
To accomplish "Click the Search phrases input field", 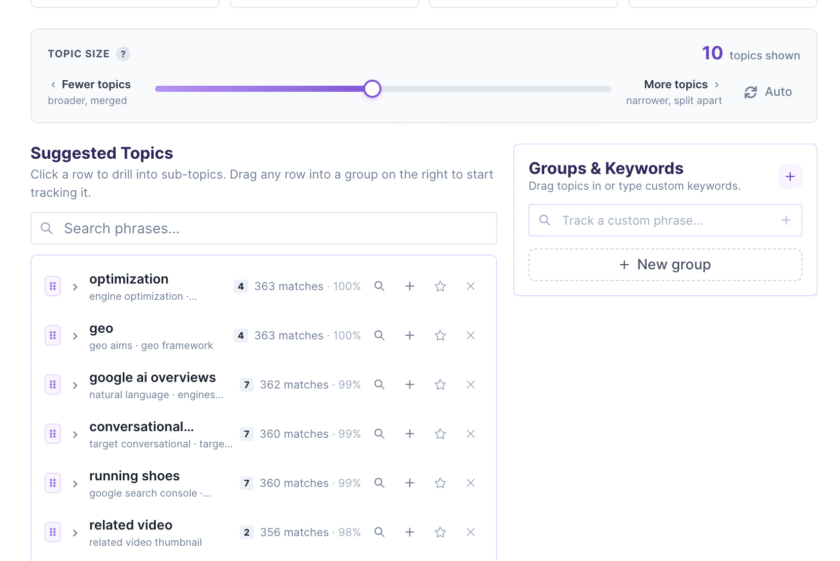I will [264, 229].
